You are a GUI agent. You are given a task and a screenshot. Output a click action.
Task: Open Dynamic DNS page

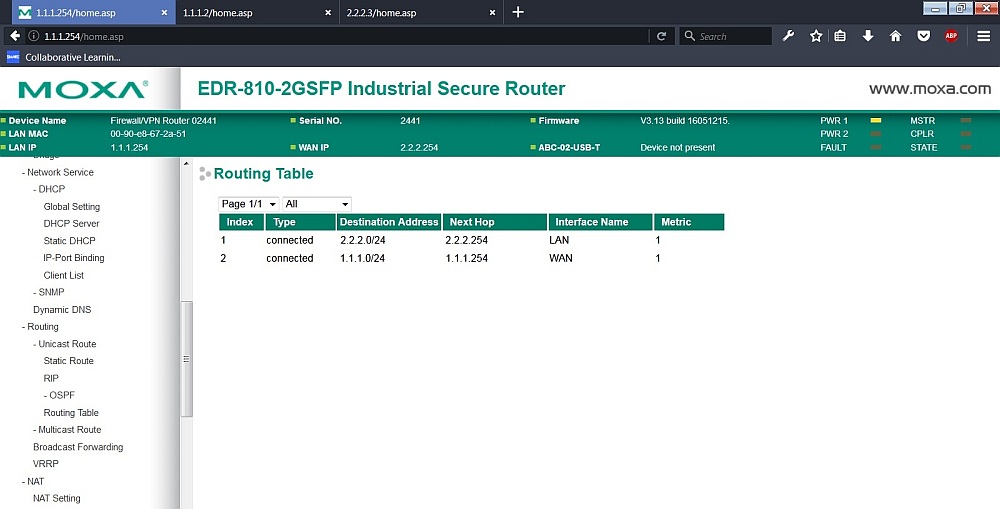62,310
